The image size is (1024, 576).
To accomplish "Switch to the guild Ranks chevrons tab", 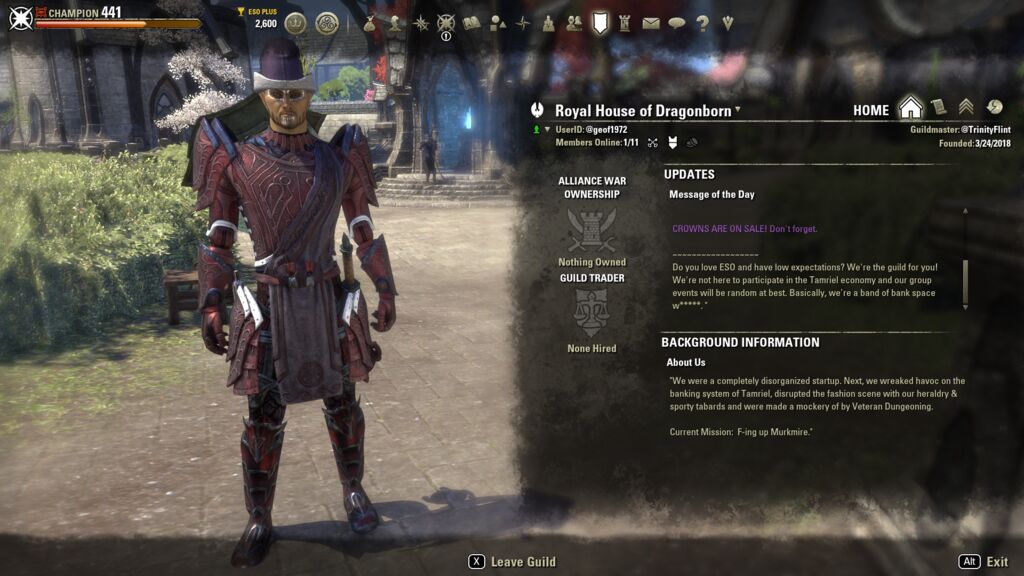I will coord(967,108).
